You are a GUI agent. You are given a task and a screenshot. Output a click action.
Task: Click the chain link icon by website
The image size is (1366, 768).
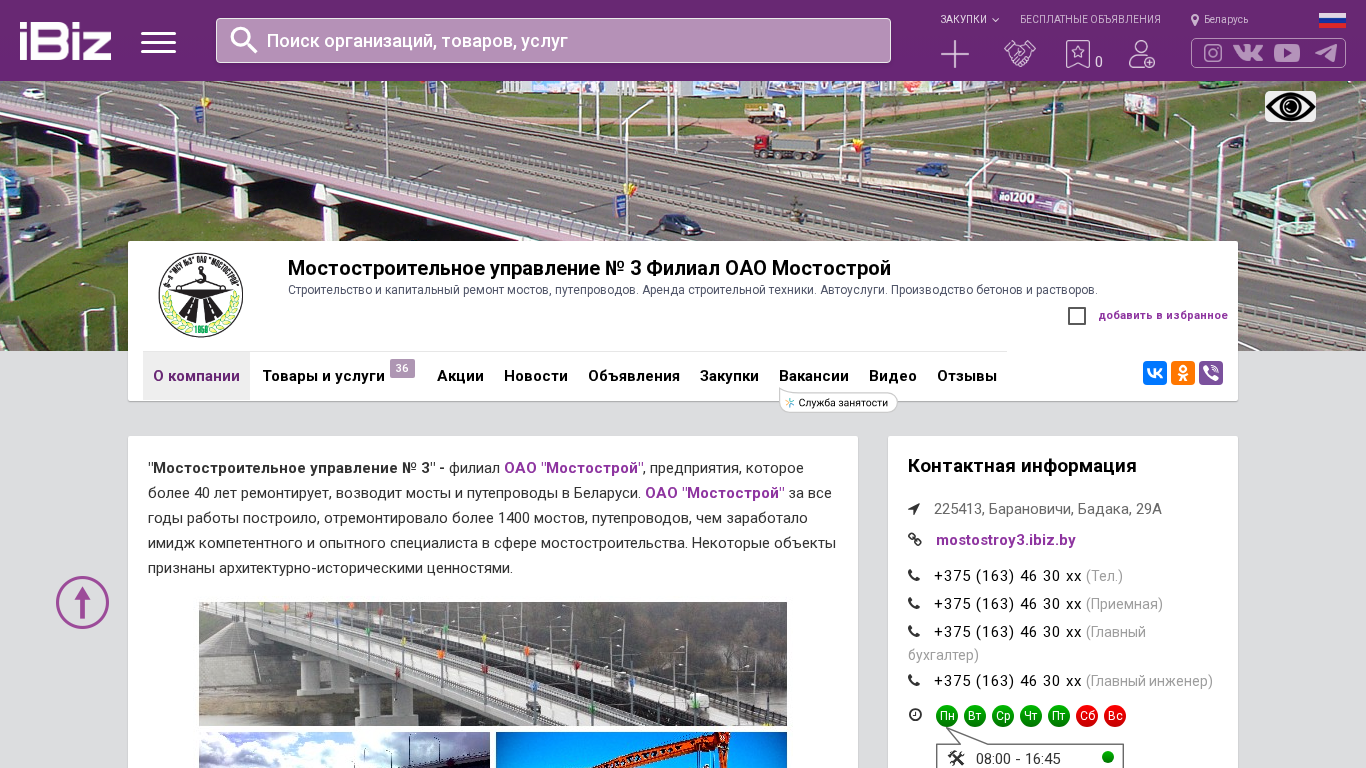coord(914,540)
